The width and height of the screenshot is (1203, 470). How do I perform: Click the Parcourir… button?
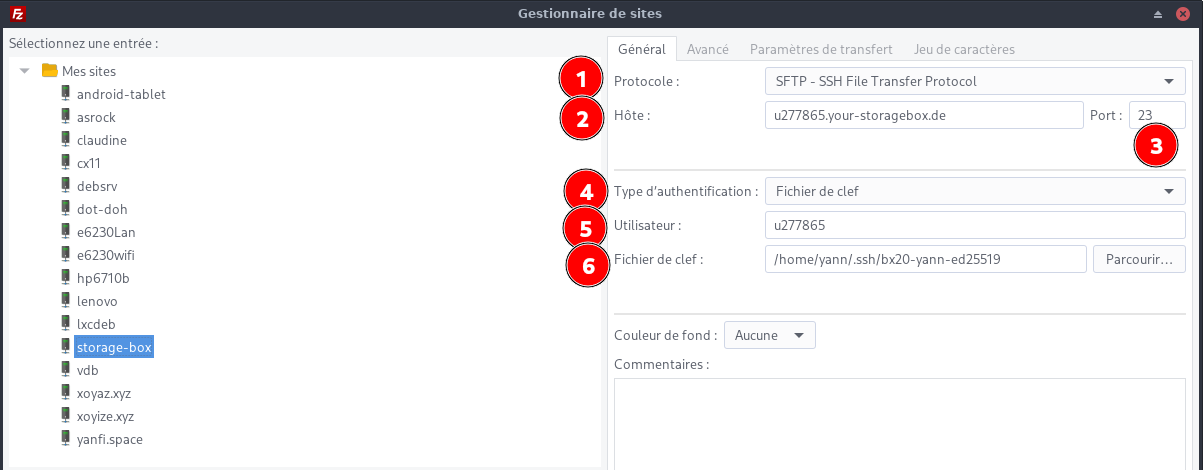pos(1139,260)
